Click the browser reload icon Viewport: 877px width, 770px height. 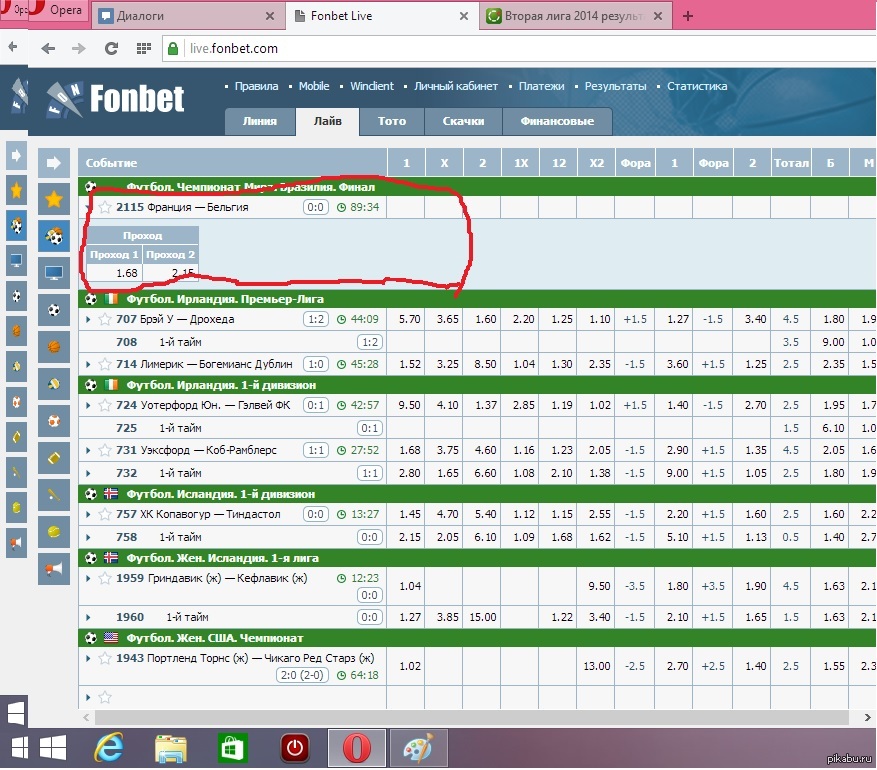tap(111, 49)
